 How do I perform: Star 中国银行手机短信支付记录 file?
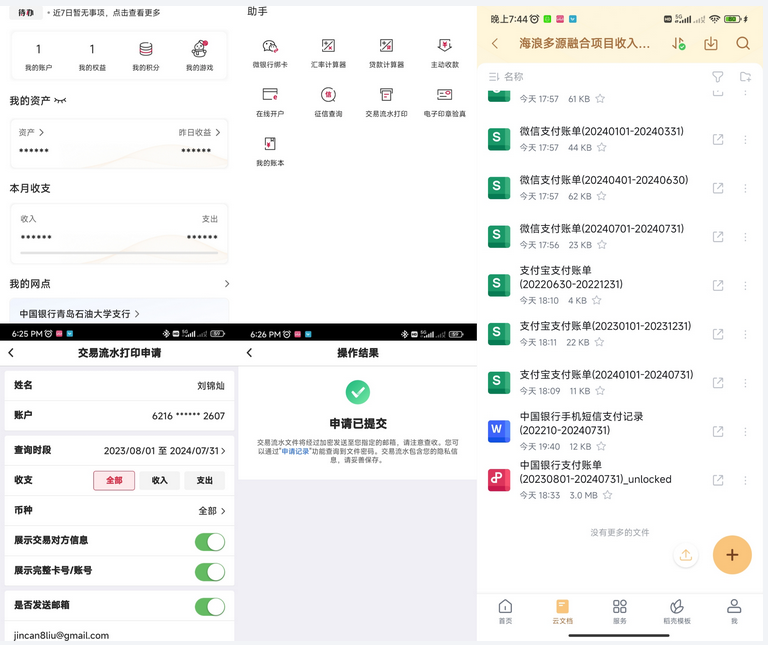pos(601,446)
